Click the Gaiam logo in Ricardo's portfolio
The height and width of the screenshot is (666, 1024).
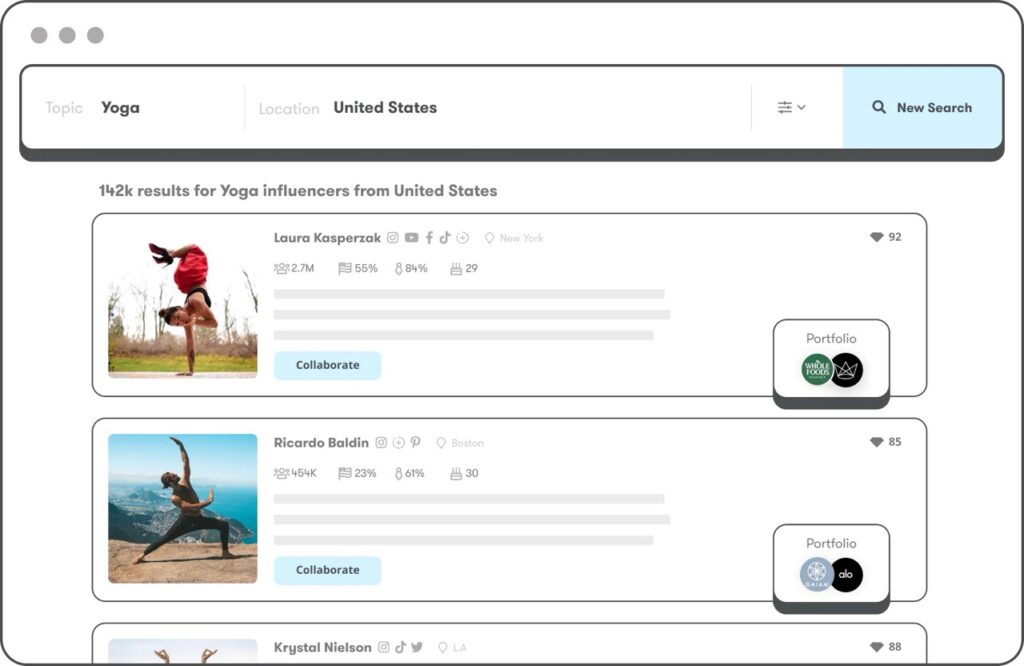pos(816,575)
